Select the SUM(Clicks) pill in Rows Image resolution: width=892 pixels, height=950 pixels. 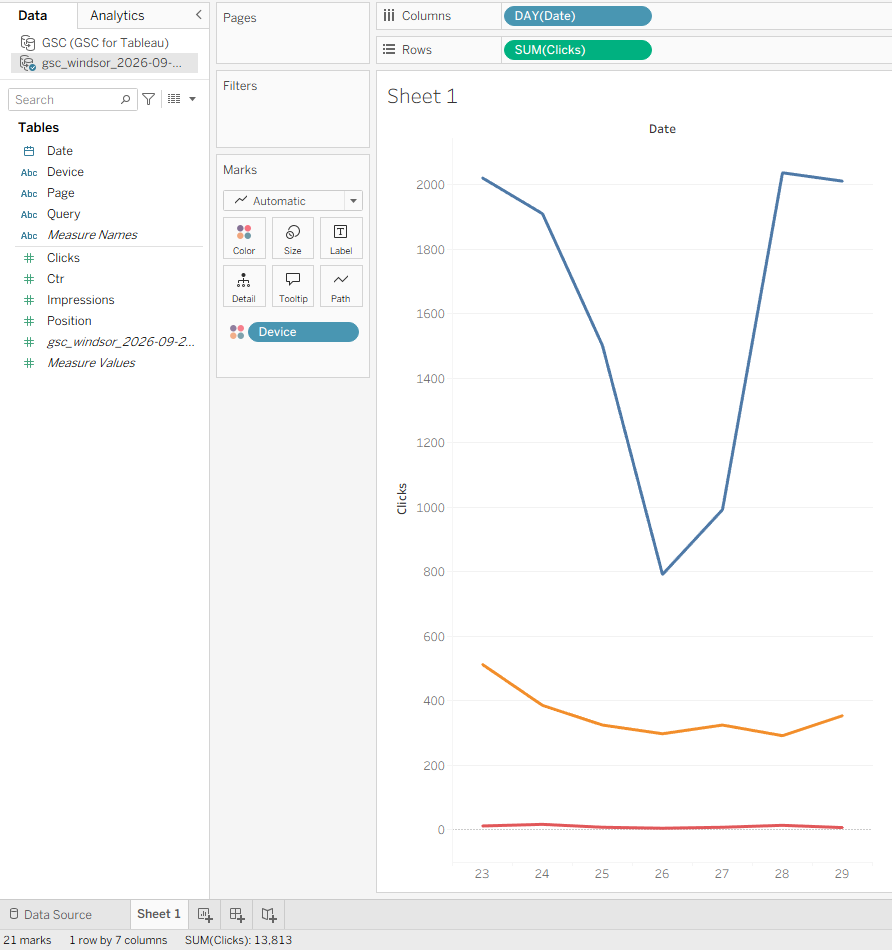point(577,50)
